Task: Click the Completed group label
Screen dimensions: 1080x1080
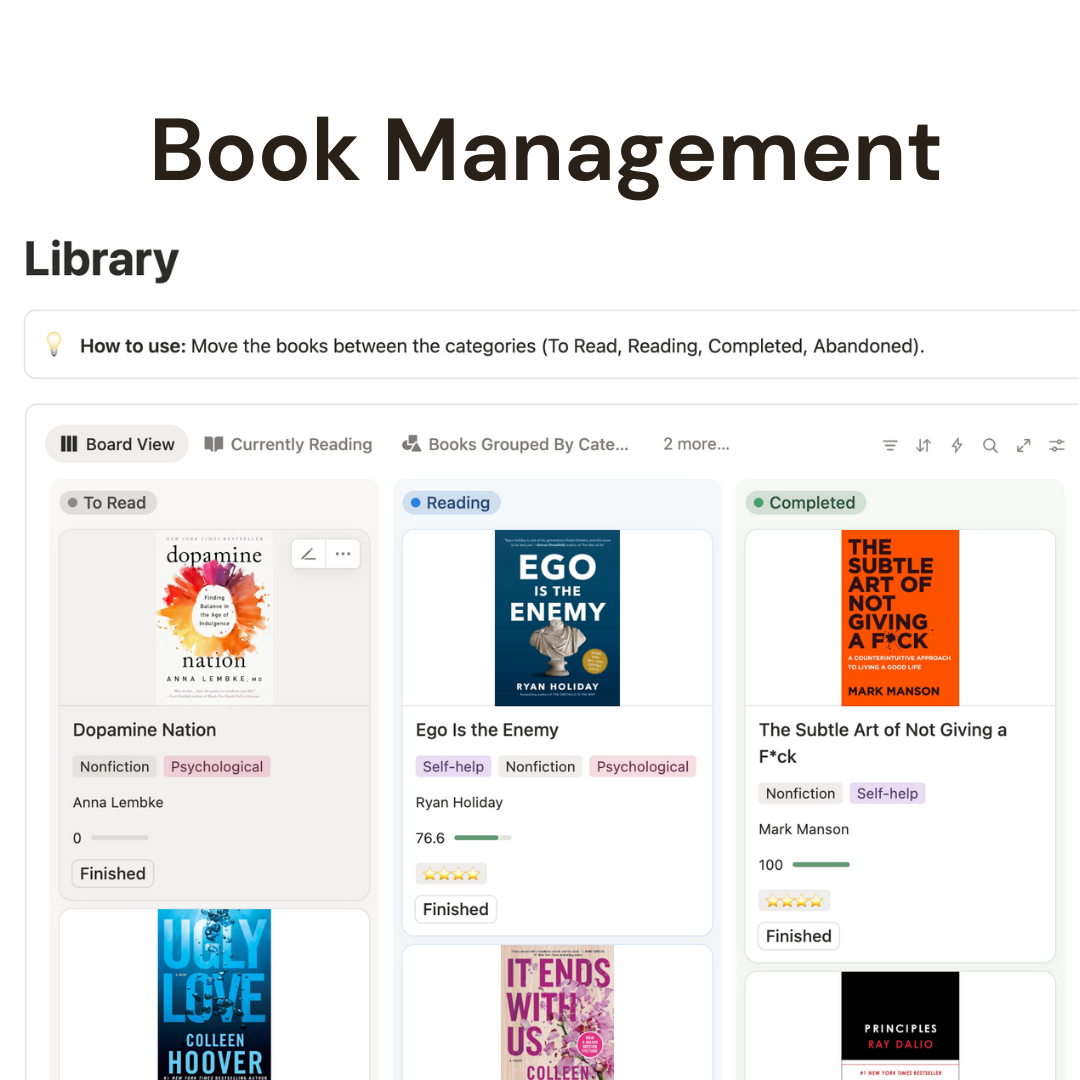Action: [x=806, y=503]
